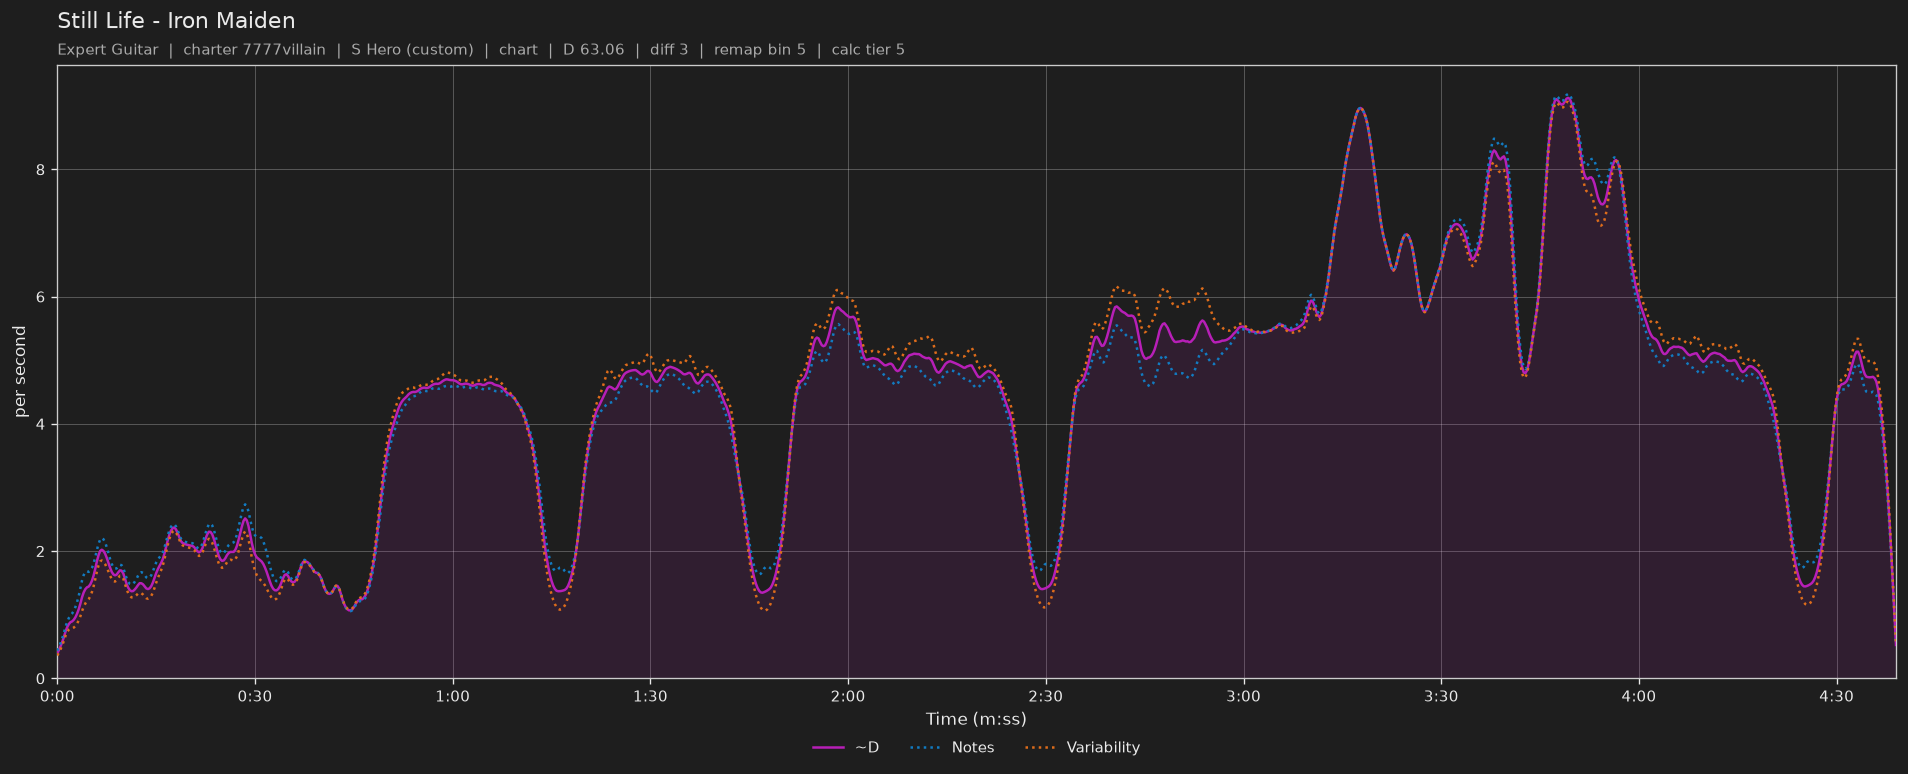
Task: Click the "Notes" legend label
Action: pos(973,748)
